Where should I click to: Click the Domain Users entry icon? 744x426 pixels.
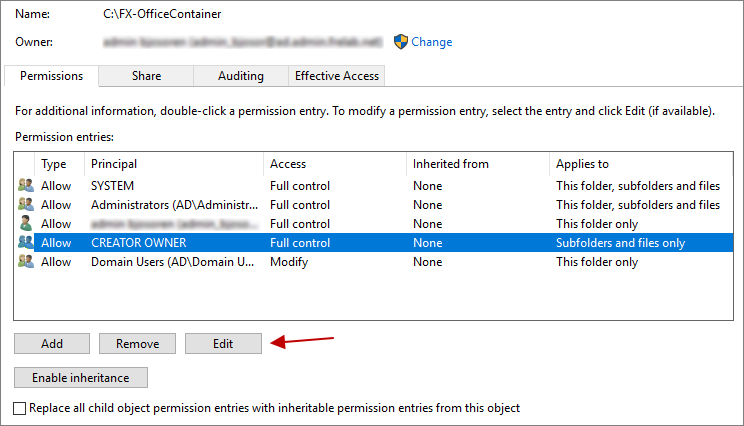[25, 262]
